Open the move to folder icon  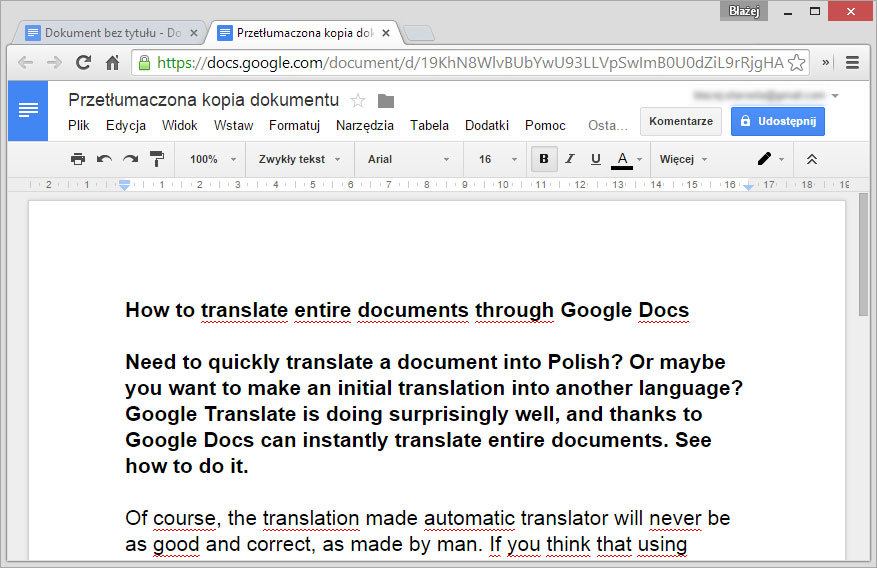pos(386,101)
